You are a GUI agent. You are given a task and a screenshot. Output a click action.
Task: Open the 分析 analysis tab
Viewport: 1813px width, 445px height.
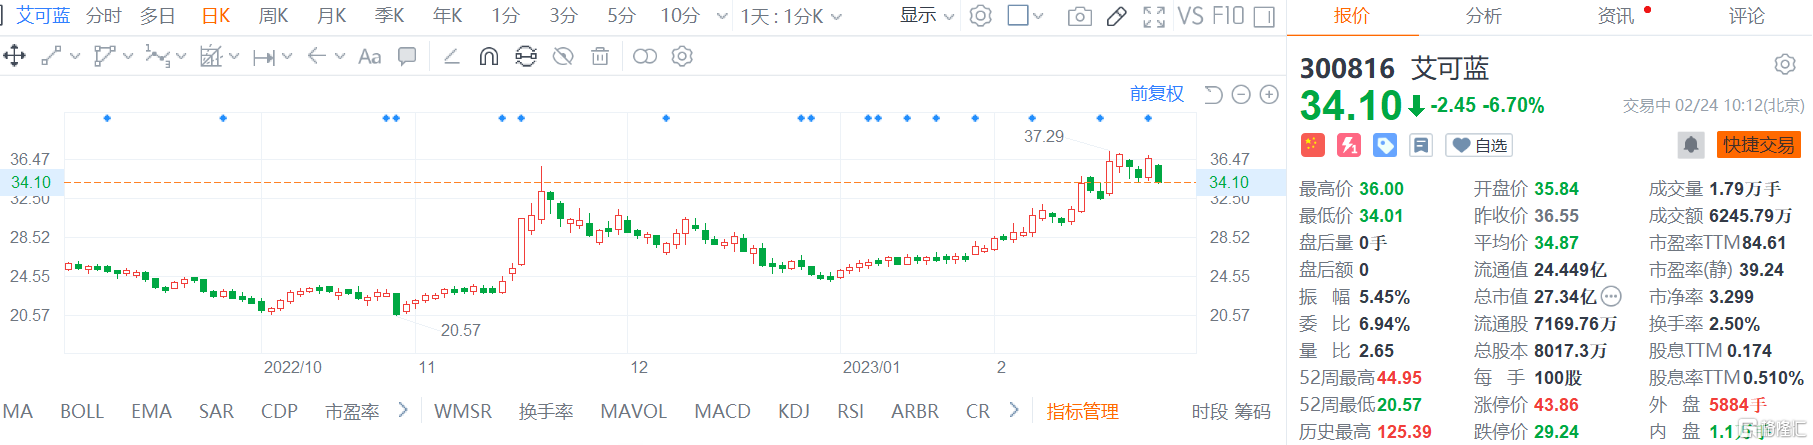coord(1484,16)
